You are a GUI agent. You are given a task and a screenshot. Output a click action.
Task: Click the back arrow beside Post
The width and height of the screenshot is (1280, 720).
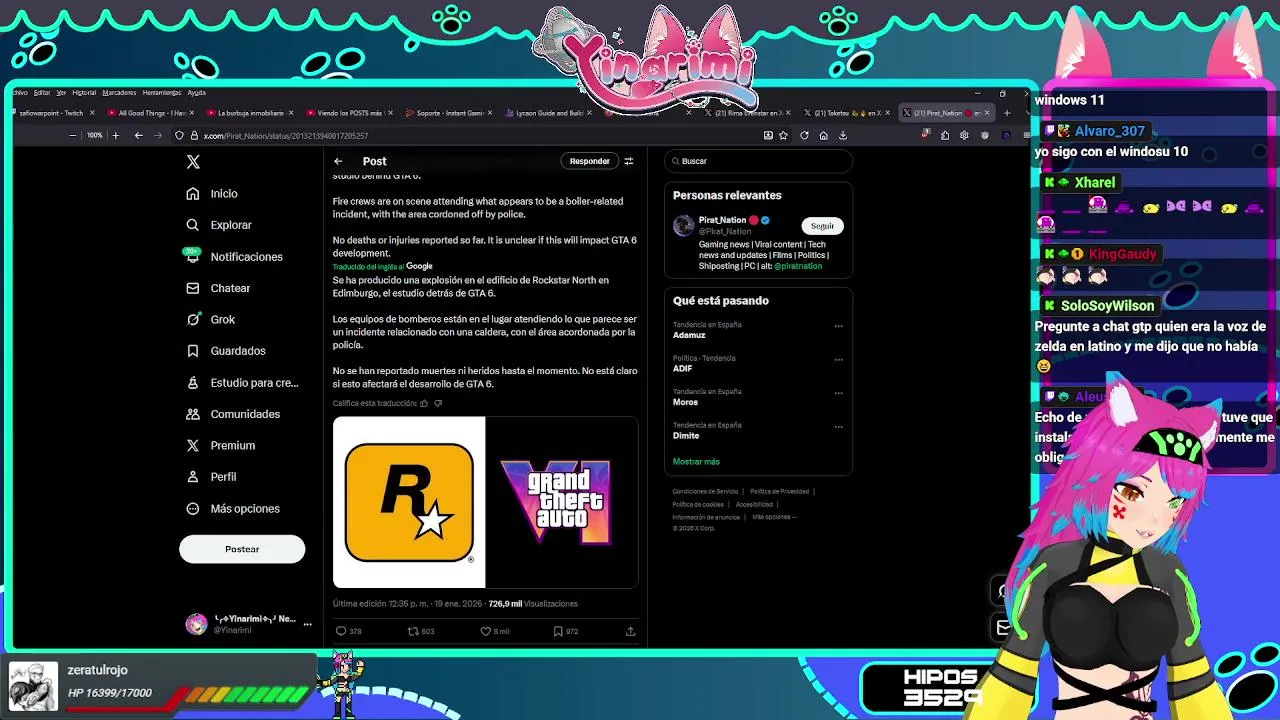pyautogui.click(x=338, y=161)
